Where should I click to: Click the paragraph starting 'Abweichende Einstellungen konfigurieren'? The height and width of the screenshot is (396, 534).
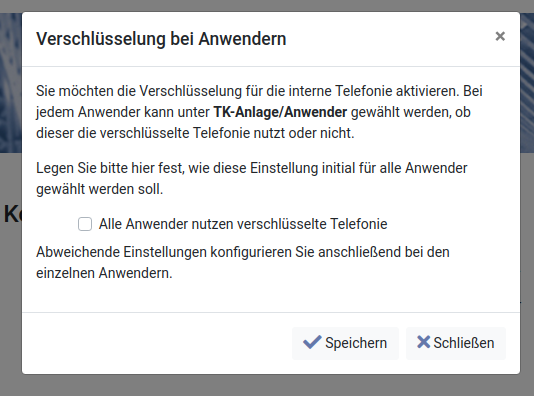pos(243,263)
